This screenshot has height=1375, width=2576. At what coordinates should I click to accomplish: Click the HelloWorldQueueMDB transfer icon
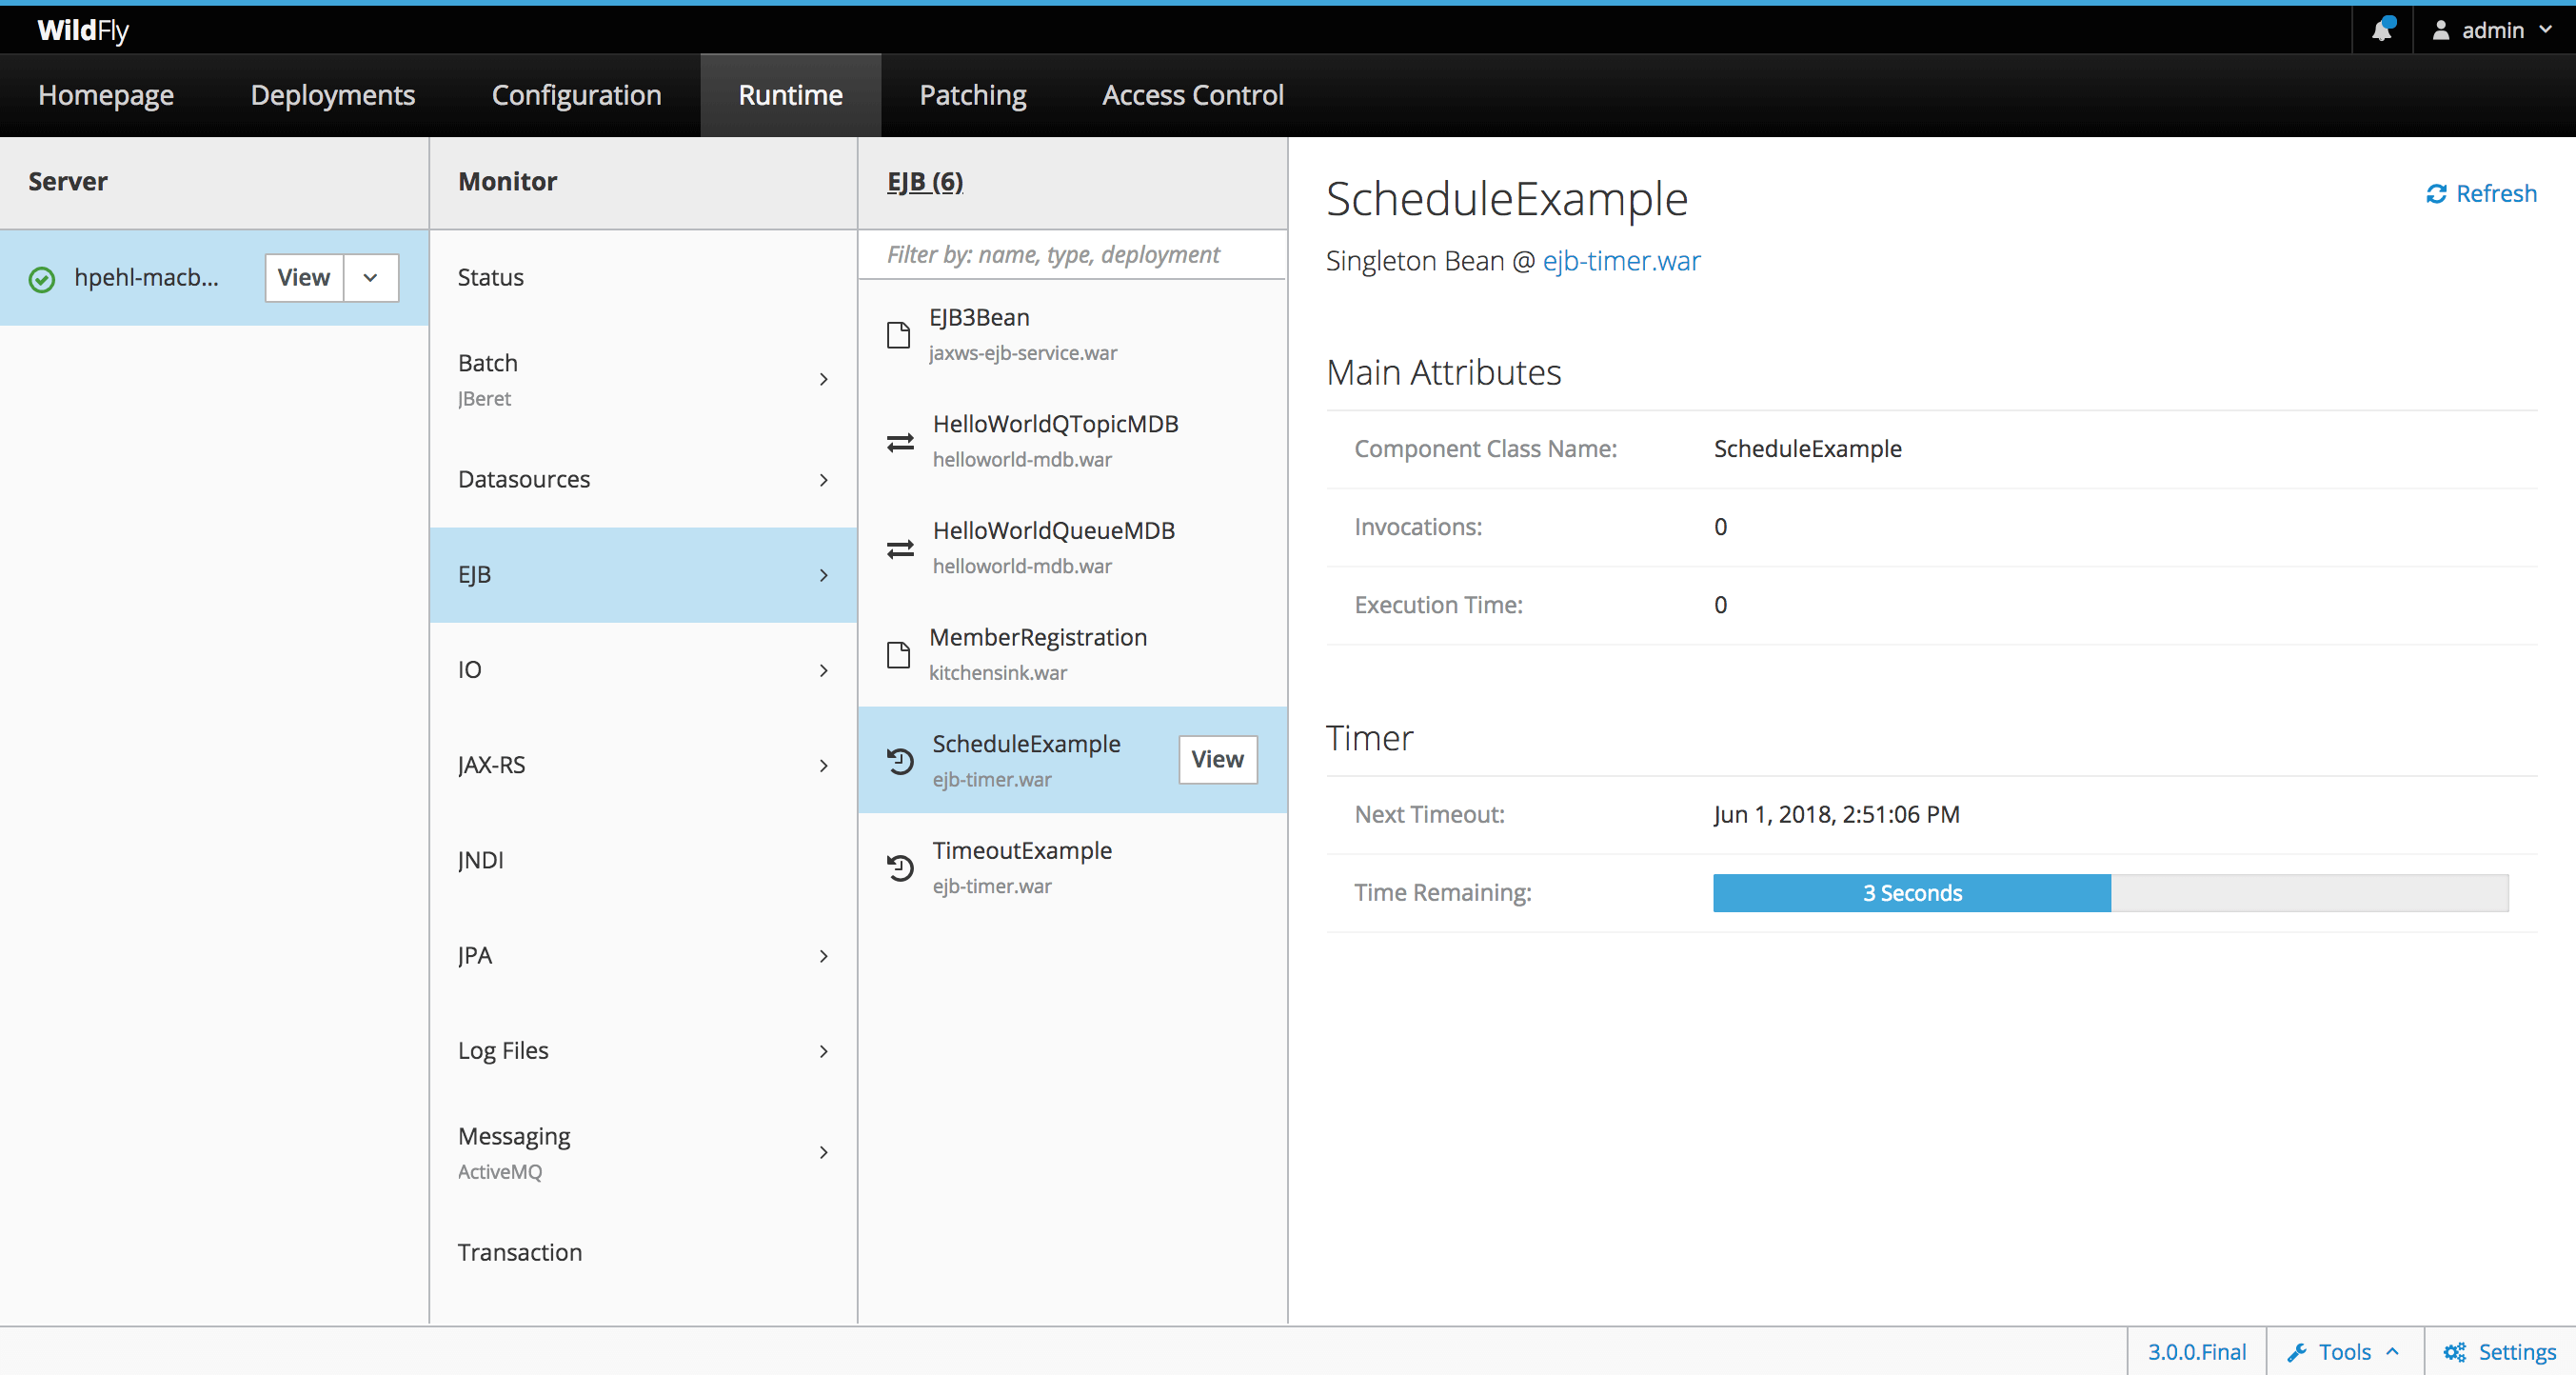point(900,546)
